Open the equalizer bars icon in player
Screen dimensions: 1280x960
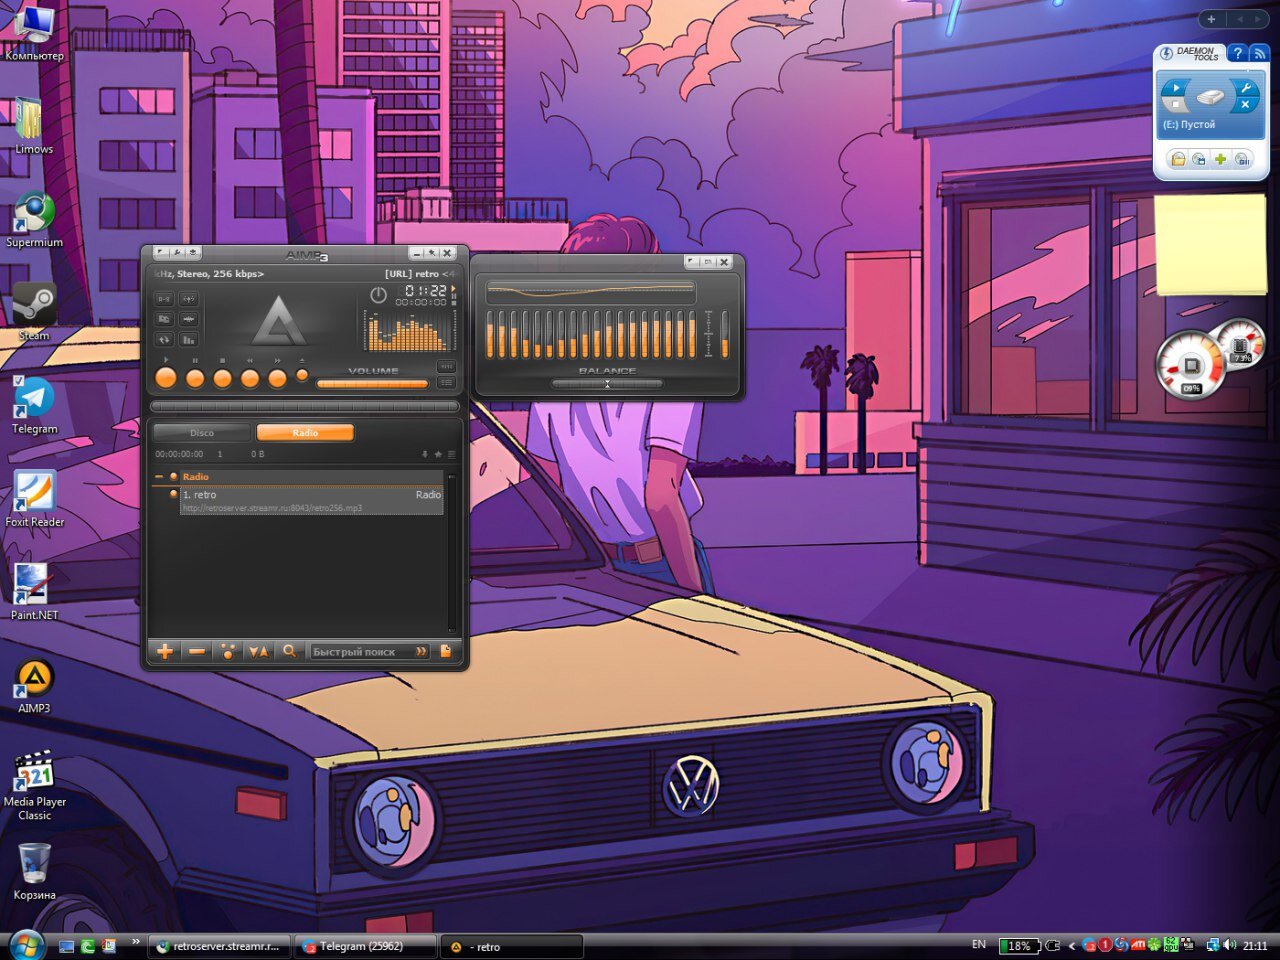[188, 340]
